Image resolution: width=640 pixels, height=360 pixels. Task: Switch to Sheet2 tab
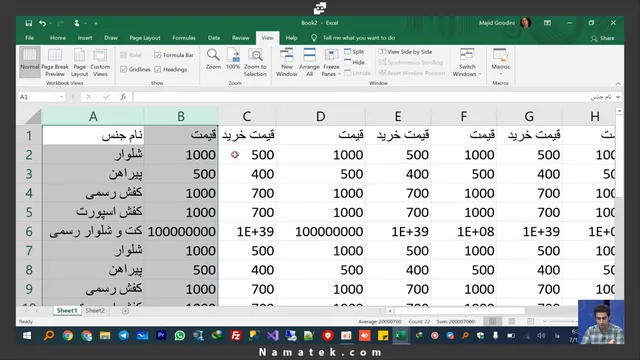[95, 311]
